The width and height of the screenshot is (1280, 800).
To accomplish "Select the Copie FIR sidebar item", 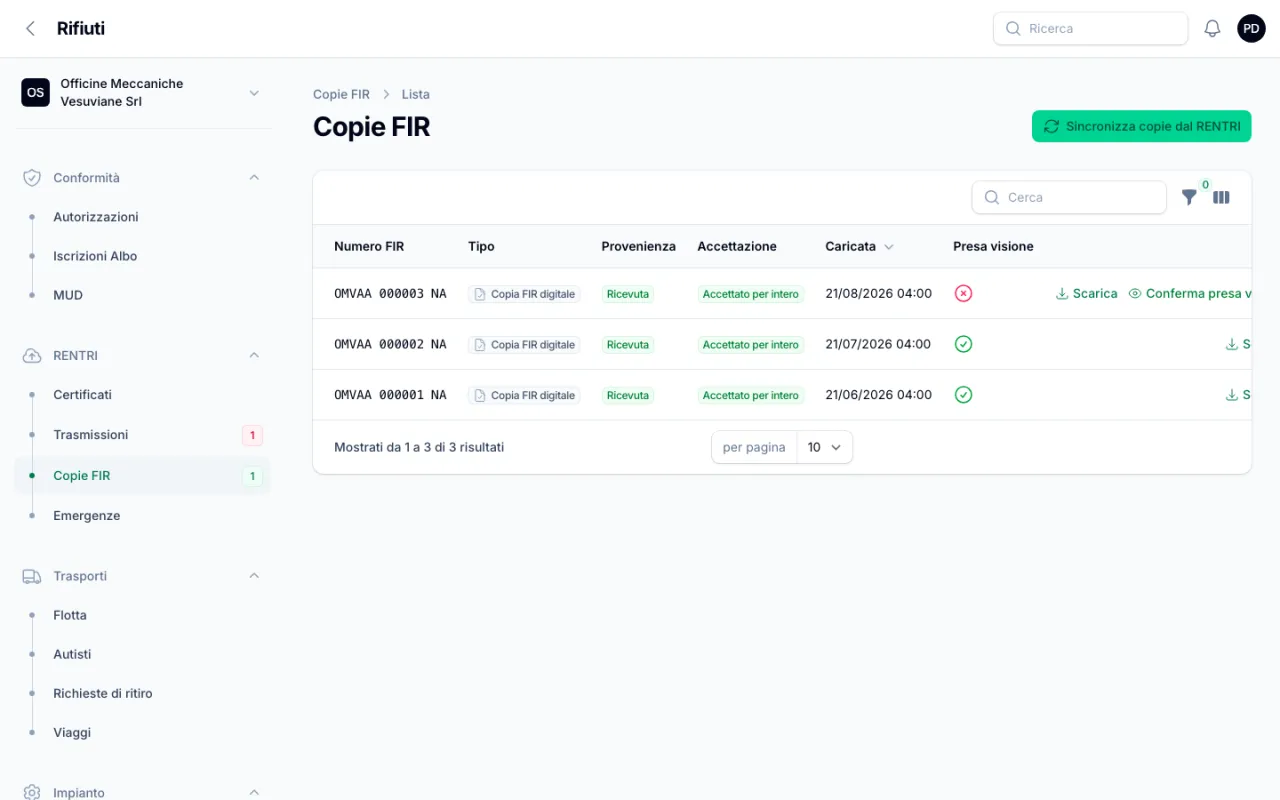I will [142, 476].
